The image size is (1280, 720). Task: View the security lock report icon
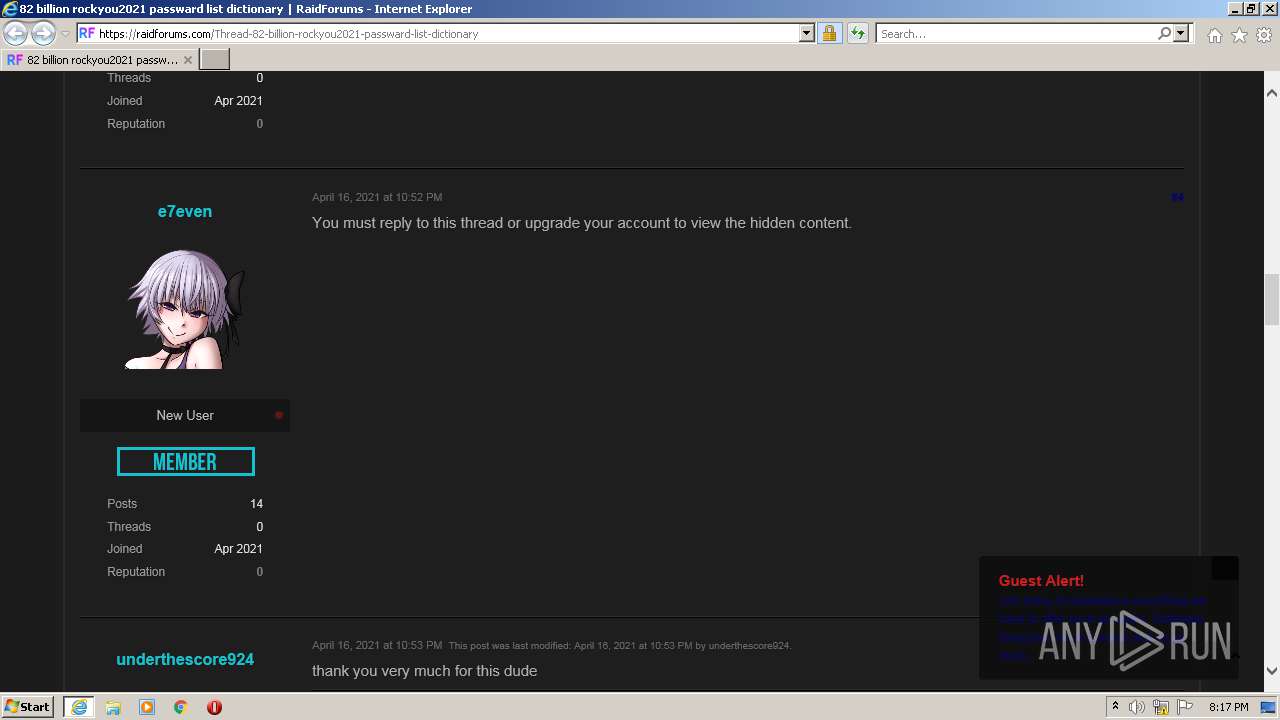829,33
